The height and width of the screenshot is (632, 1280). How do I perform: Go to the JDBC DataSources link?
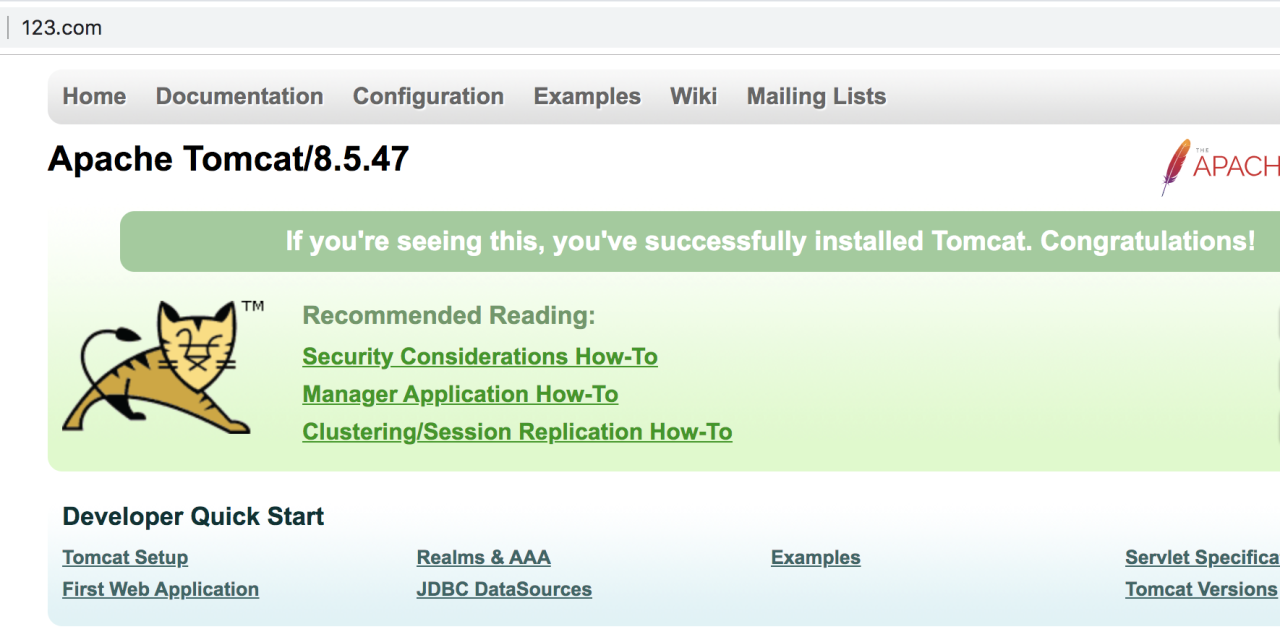tap(504, 590)
